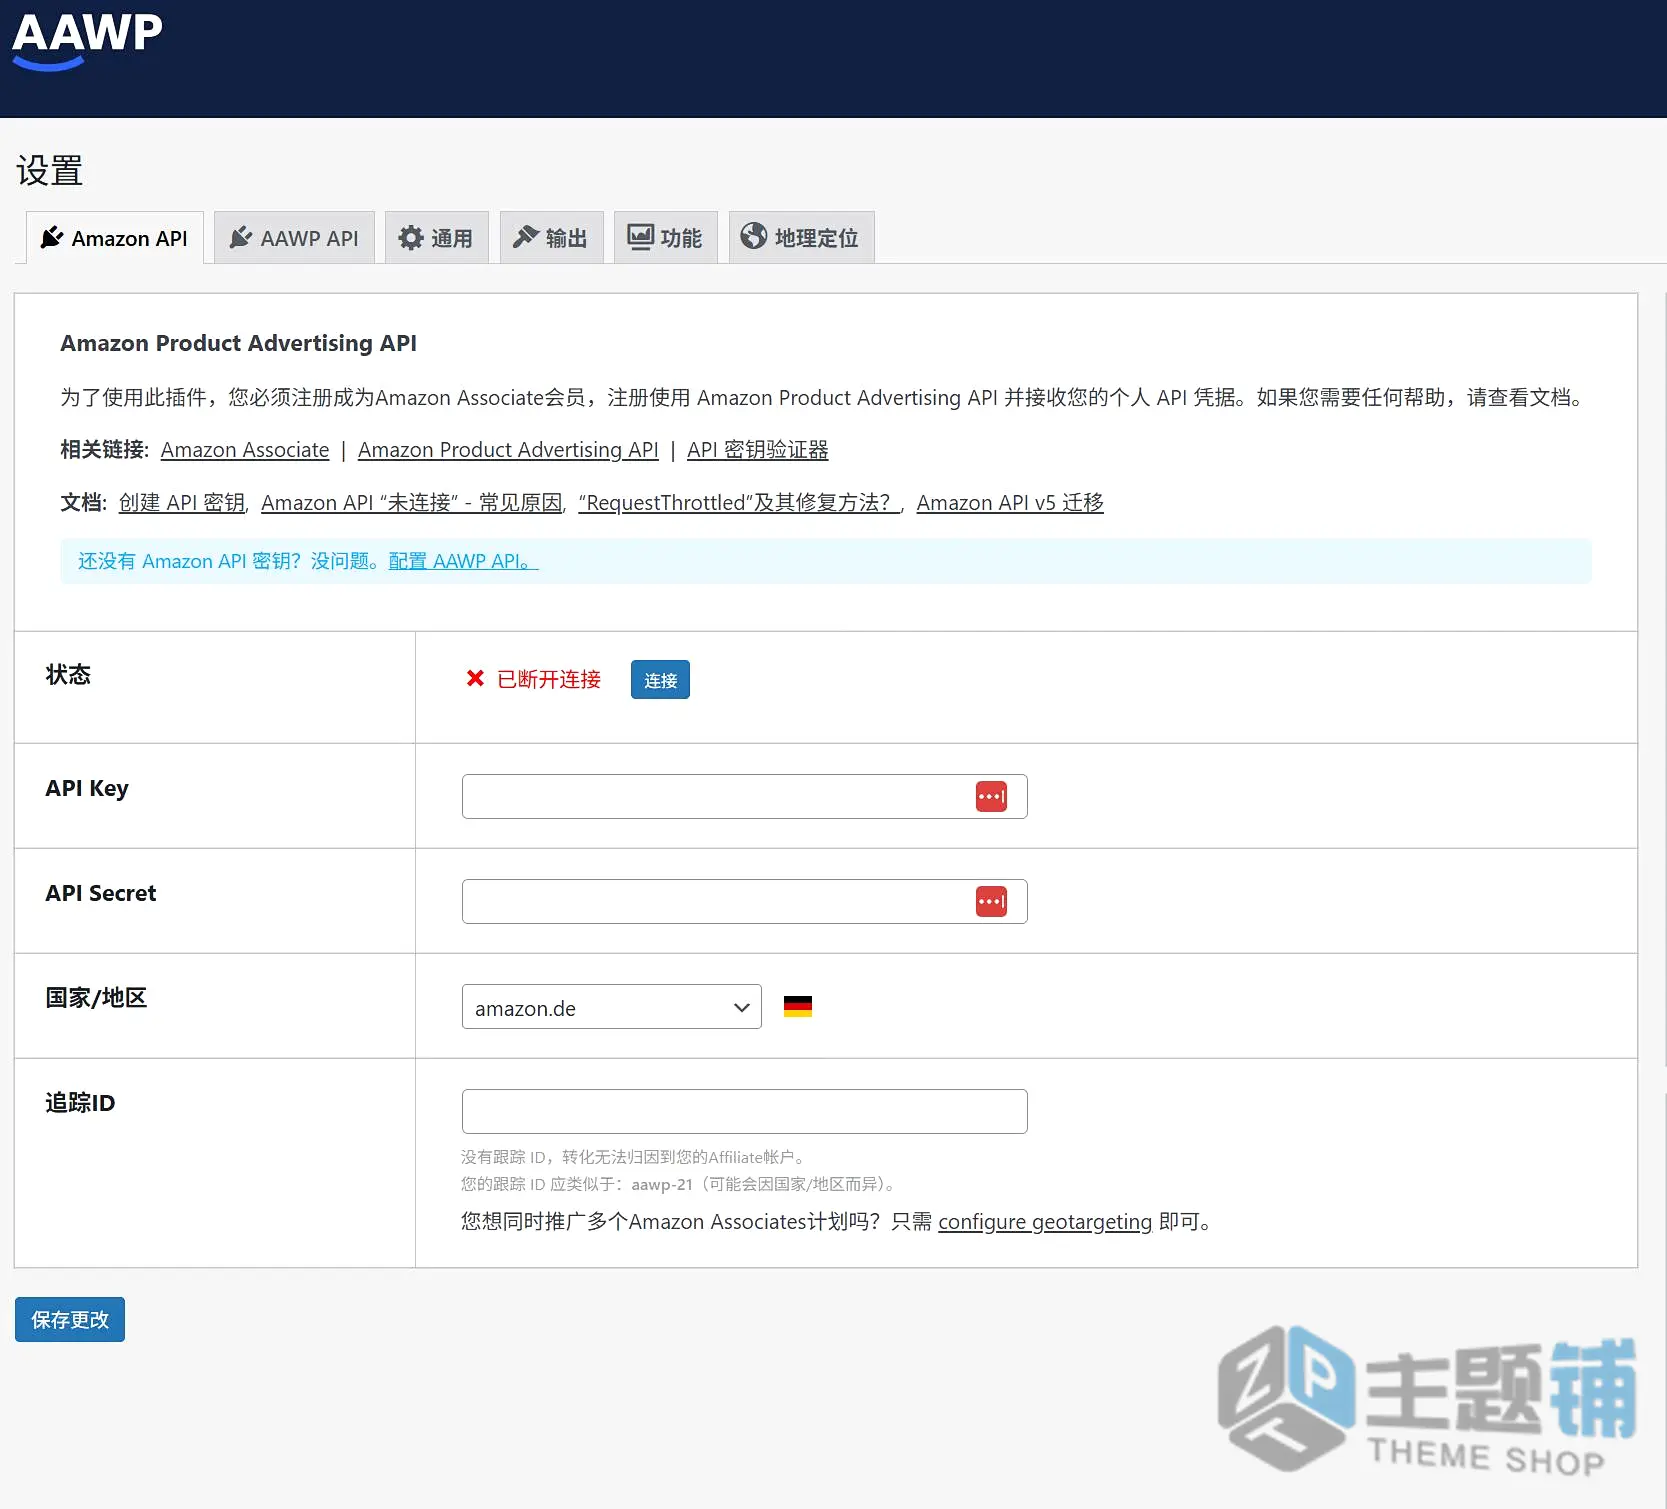Viewport: 1667px width, 1509px height.
Task: Focus the API Key input field
Action: tap(744, 797)
